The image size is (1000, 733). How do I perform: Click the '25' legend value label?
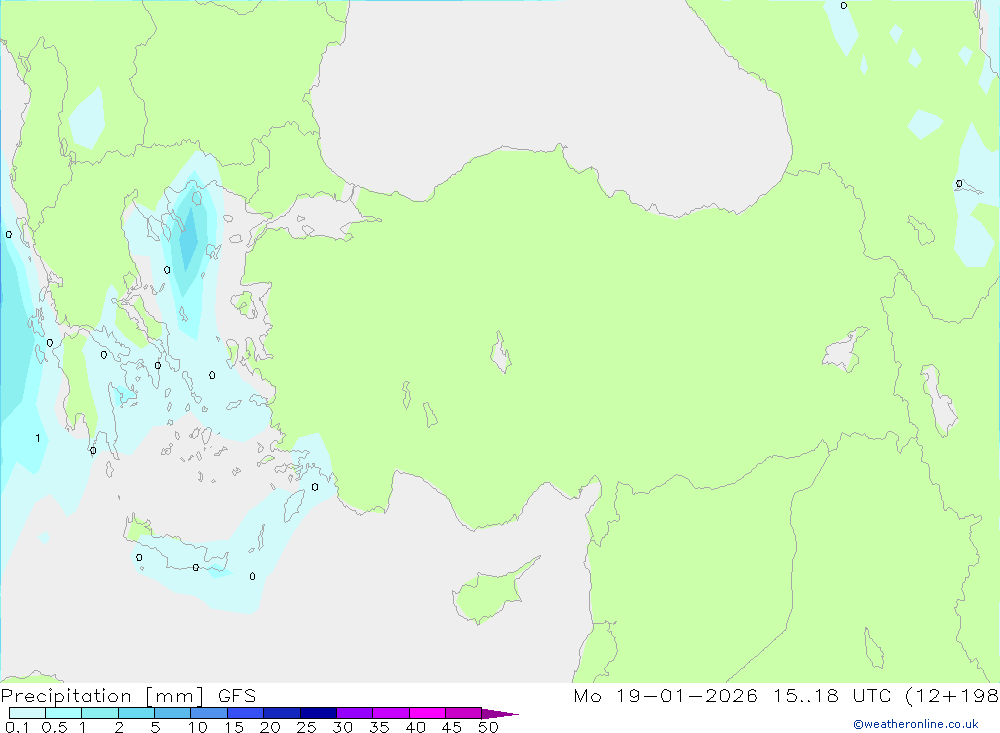pos(307,727)
